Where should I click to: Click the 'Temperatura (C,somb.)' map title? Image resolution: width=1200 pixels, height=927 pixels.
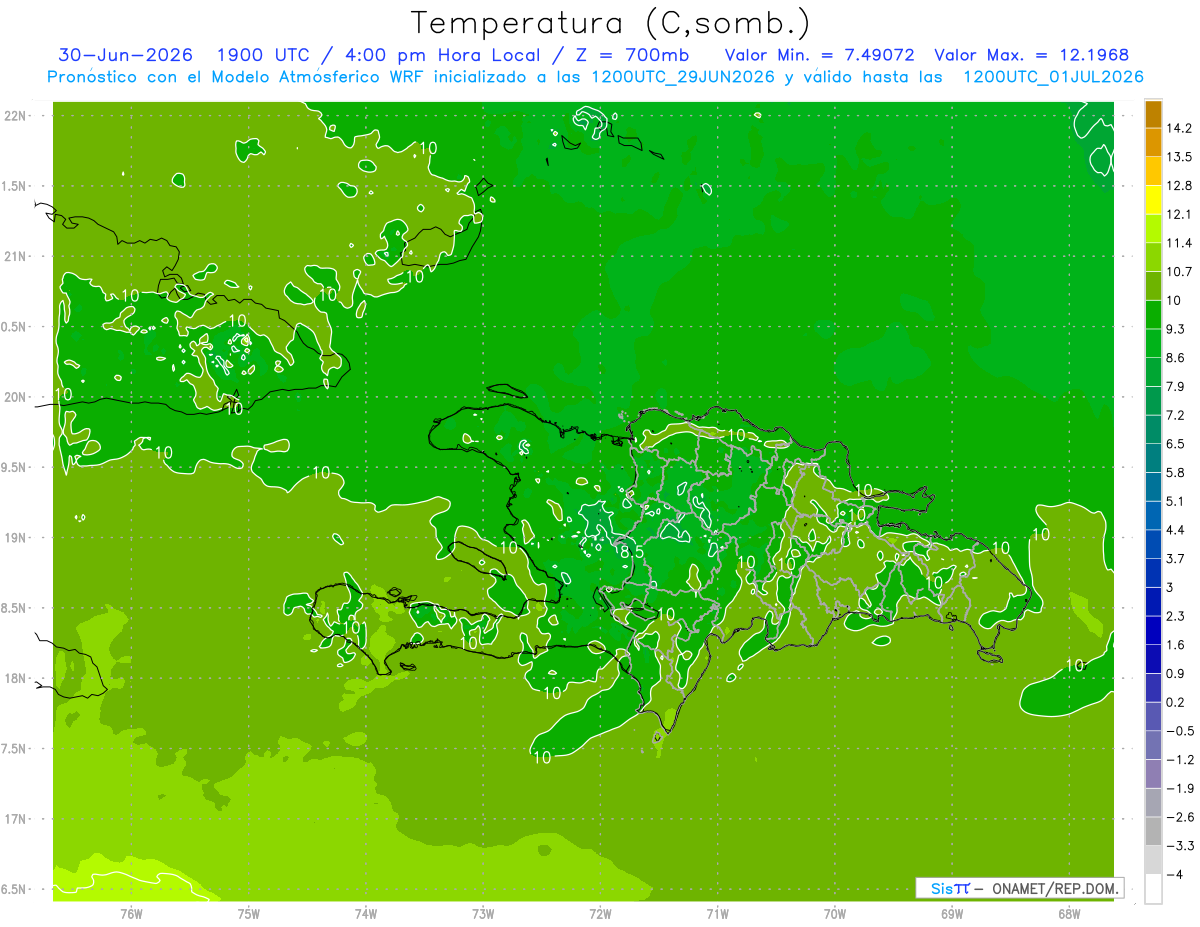tap(610, 23)
